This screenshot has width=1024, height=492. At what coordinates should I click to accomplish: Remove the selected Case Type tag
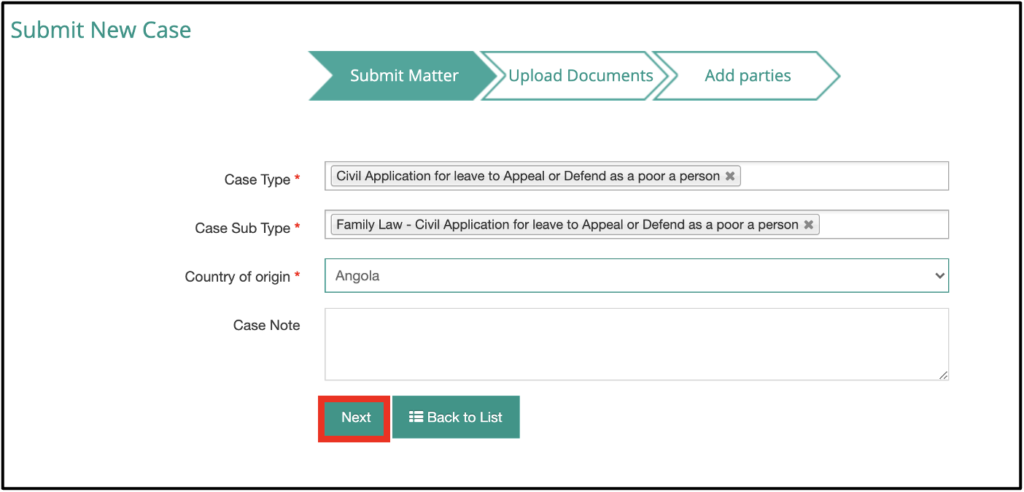[730, 176]
